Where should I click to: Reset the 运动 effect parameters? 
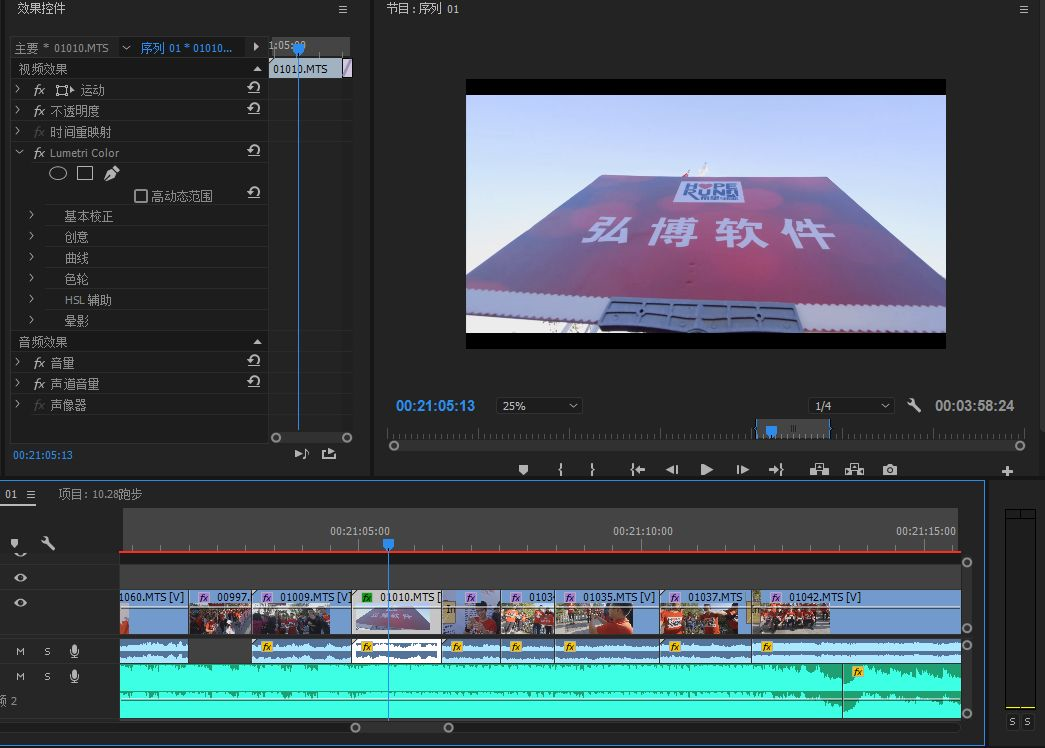[x=253, y=88]
